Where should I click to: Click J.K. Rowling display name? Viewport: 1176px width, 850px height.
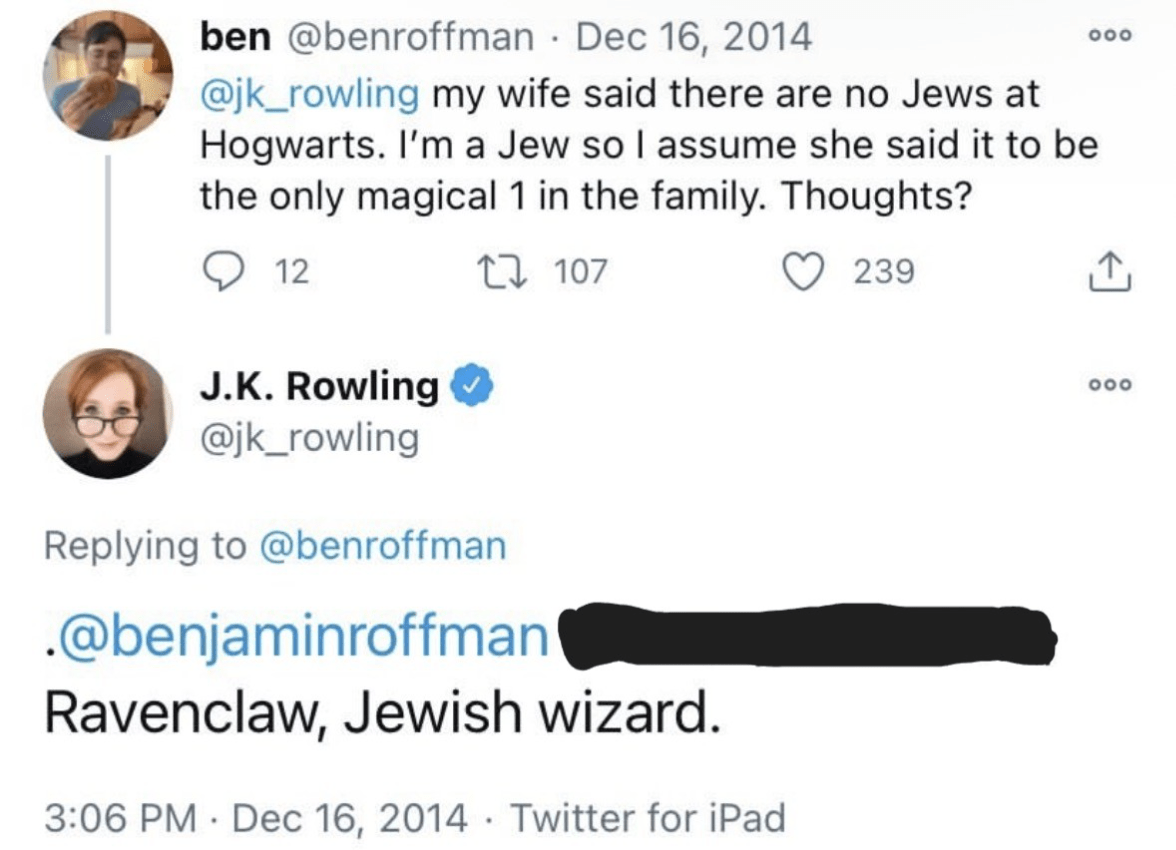coord(319,386)
